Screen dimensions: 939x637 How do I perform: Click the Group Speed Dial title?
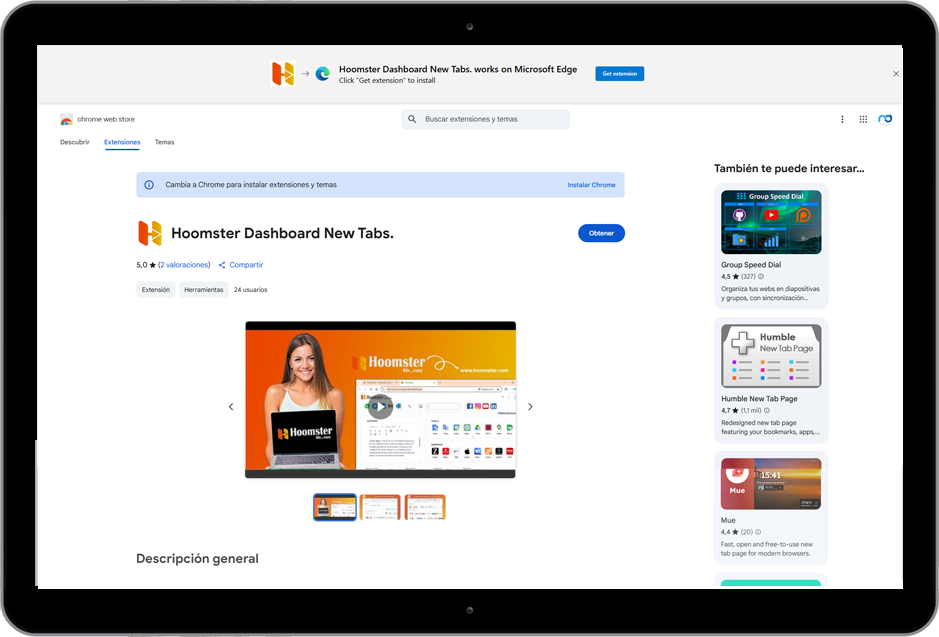click(x=751, y=265)
